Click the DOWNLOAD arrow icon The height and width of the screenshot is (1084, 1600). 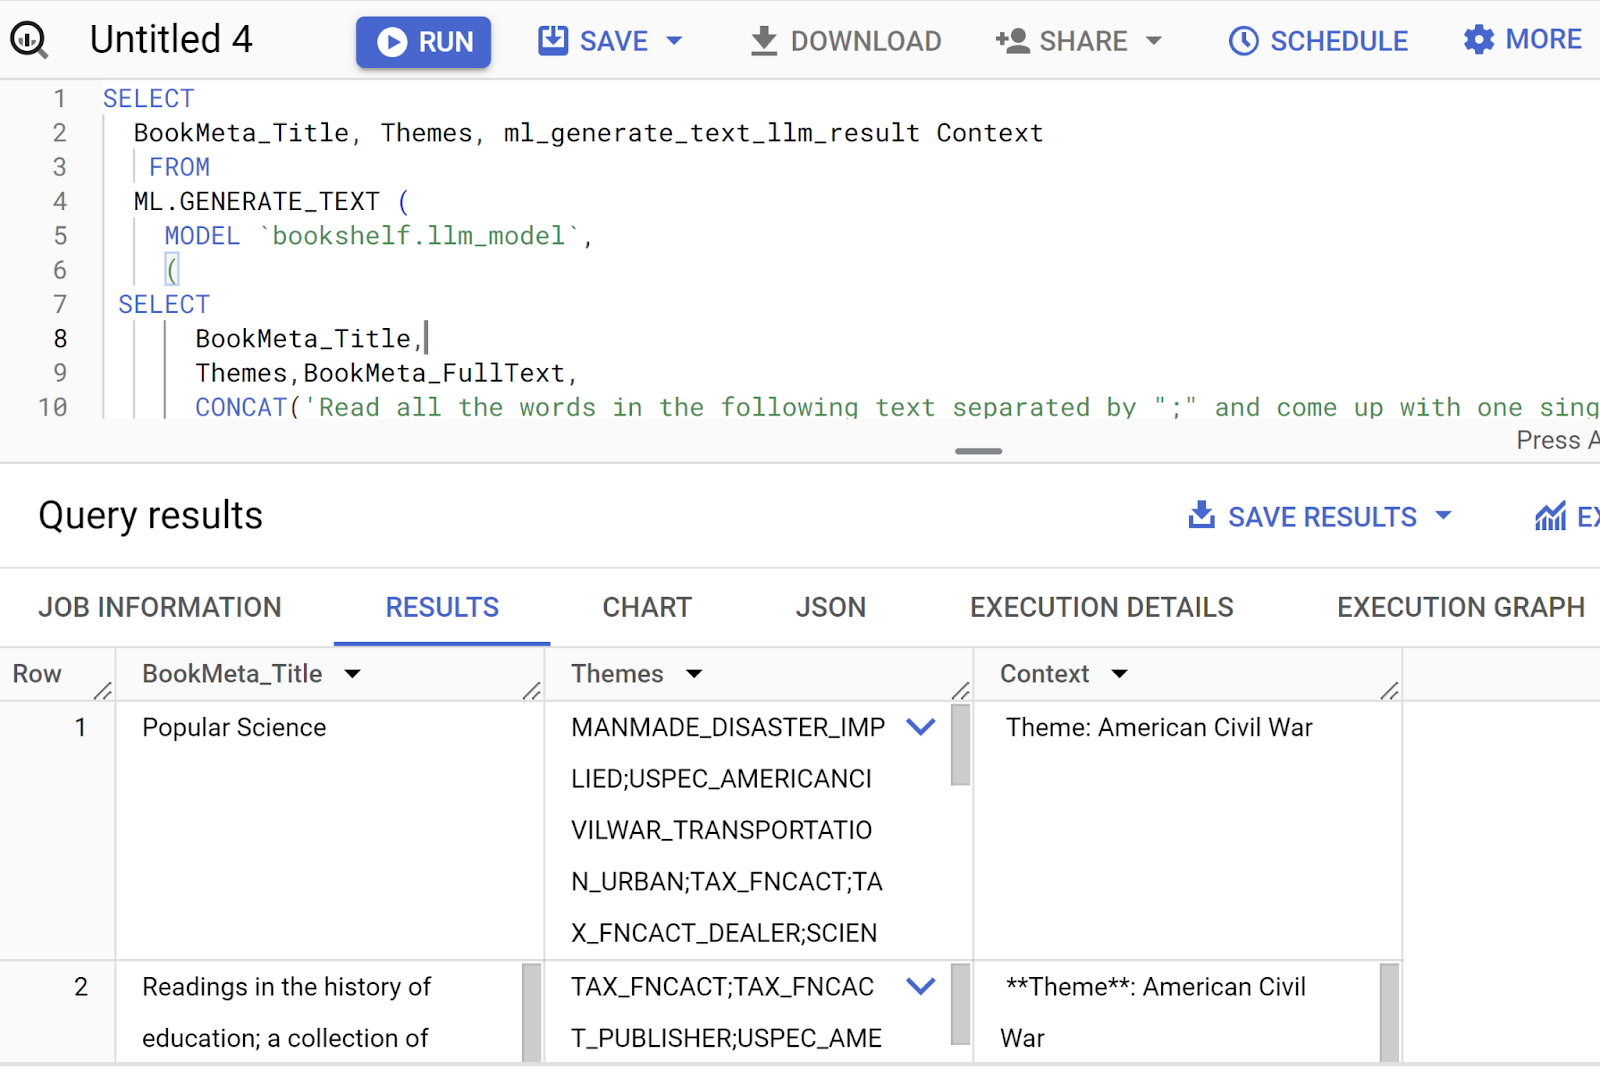pos(763,41)
